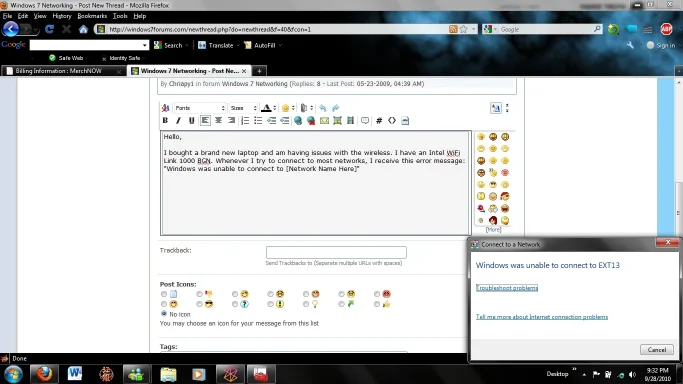Click the text color A swatch
Image resolution: width=683 pixels, height=384 pixels.
click(266, 108)
